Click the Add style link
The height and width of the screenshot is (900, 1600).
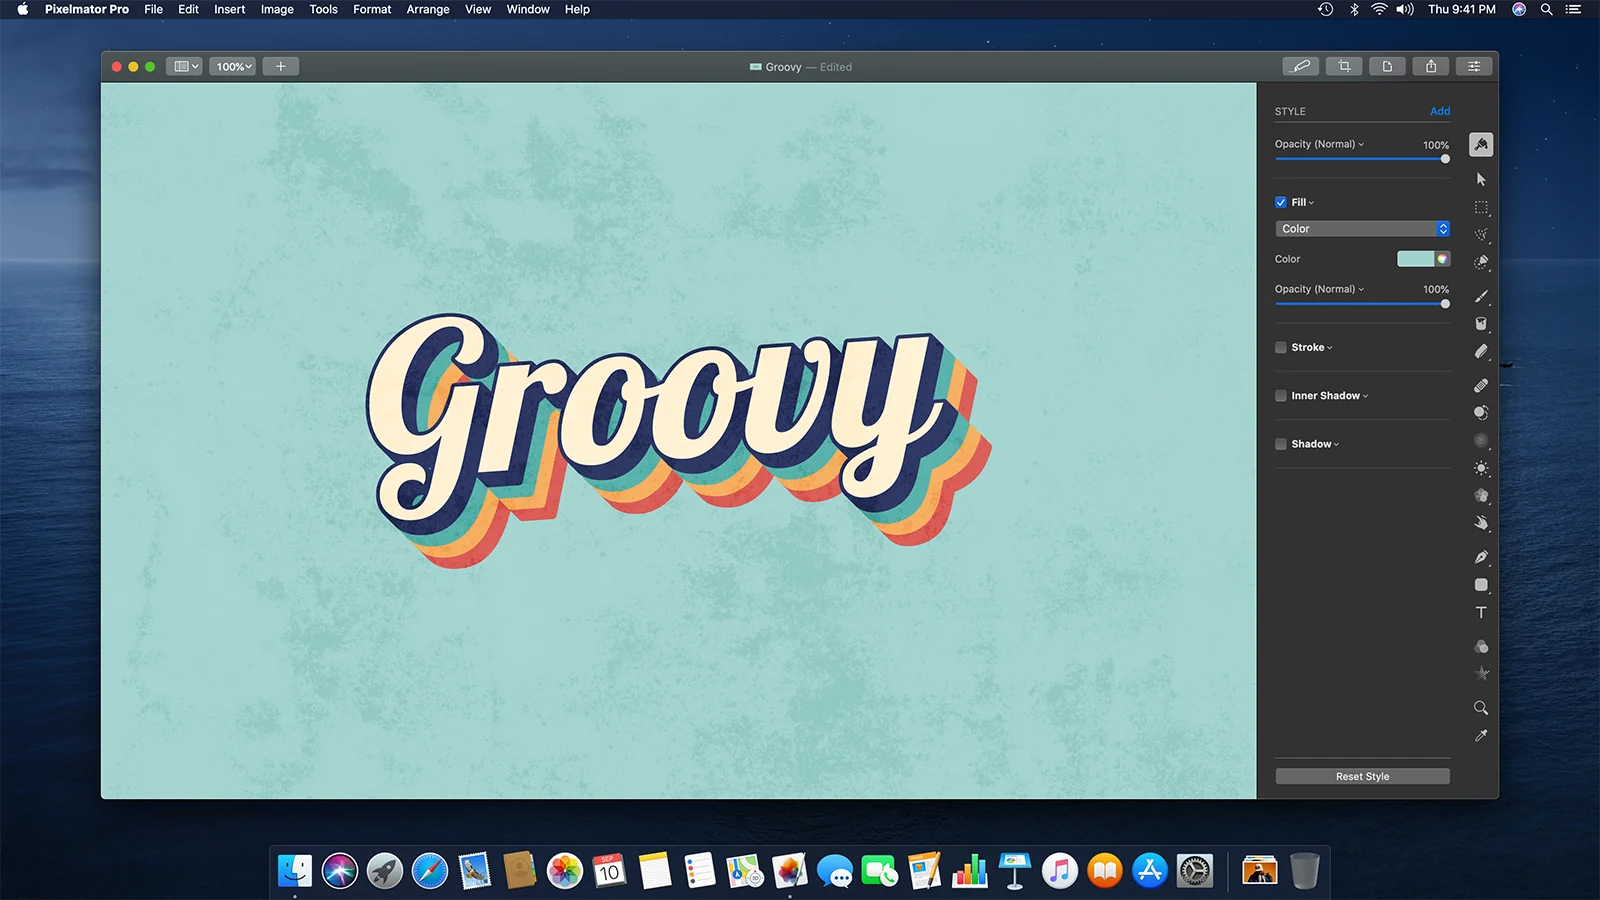pos(1440,111)
